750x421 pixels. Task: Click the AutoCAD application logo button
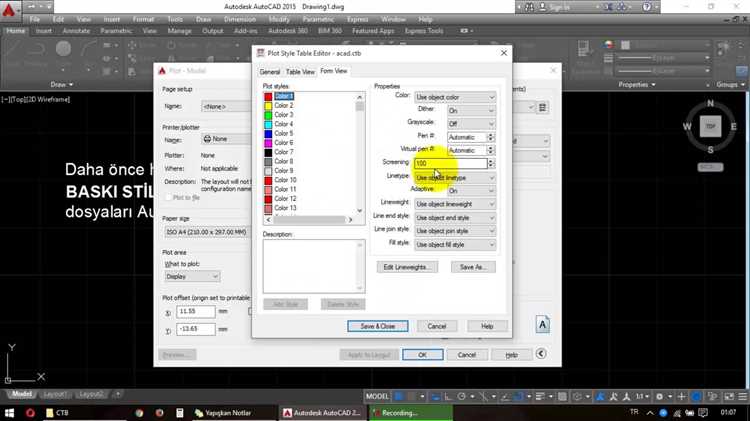pyautogui.click(x=9, y=9)
